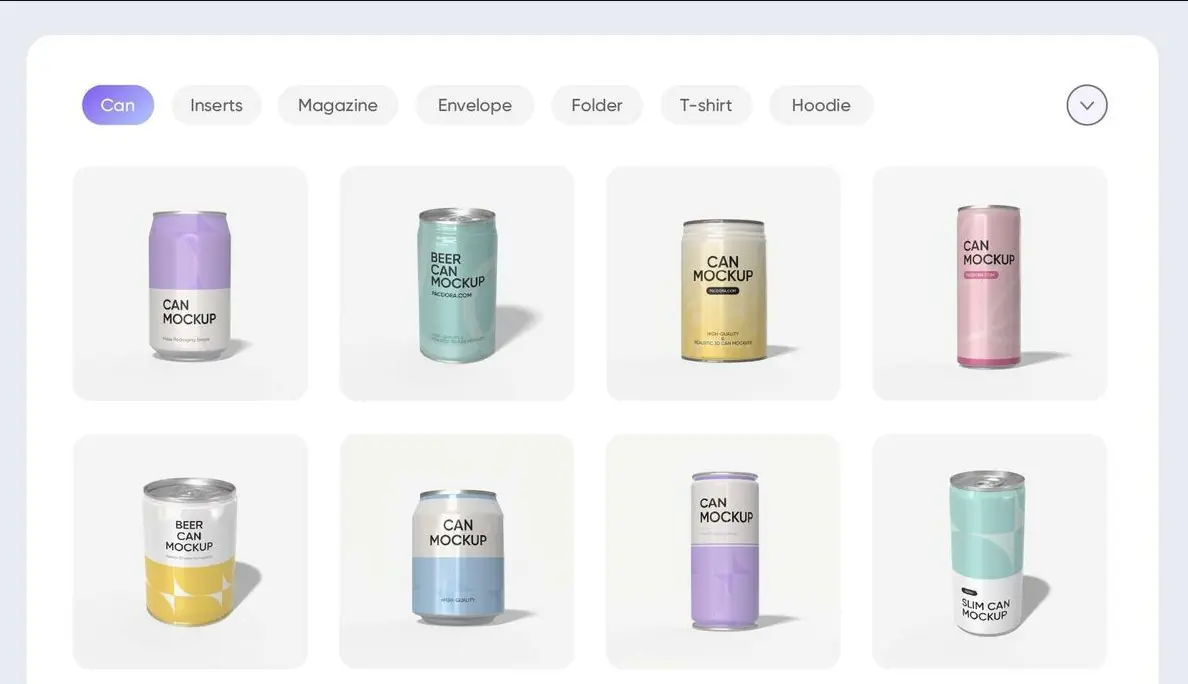
Task: Select the Envelope category chip
Action: click(x=475, y=102)
